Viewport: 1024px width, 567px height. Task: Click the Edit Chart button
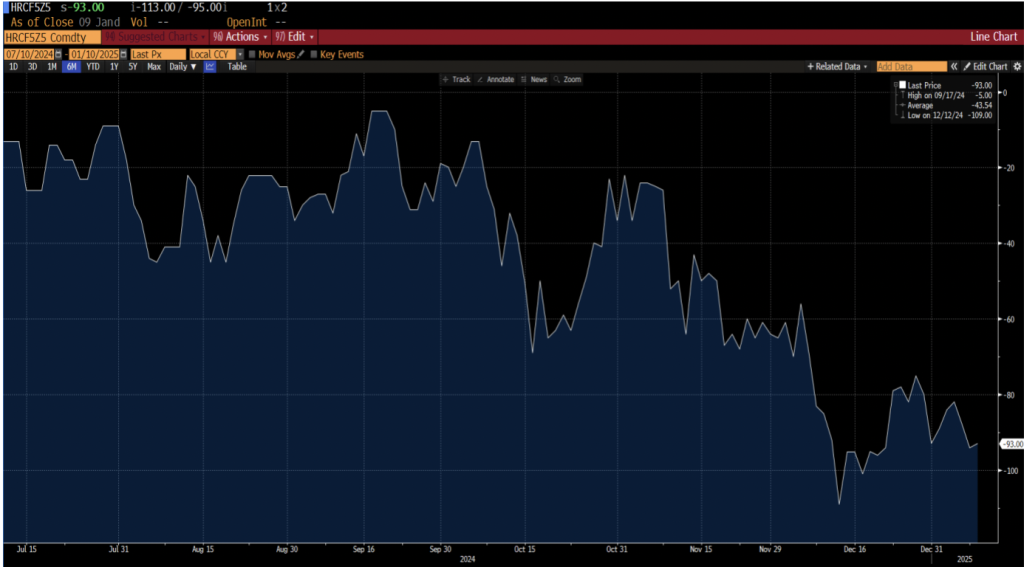tap(984, 67)
